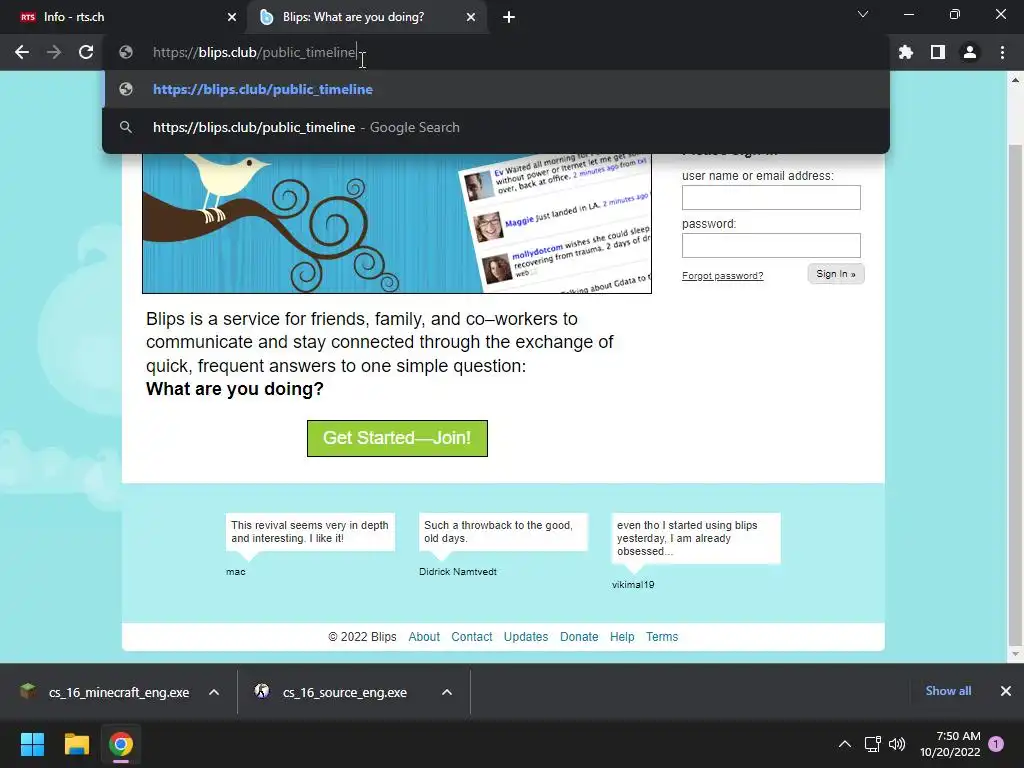The height and width of the screenshot is (768, 1024).
Task: Open the Windows Start menu
Action: [32, 744]
